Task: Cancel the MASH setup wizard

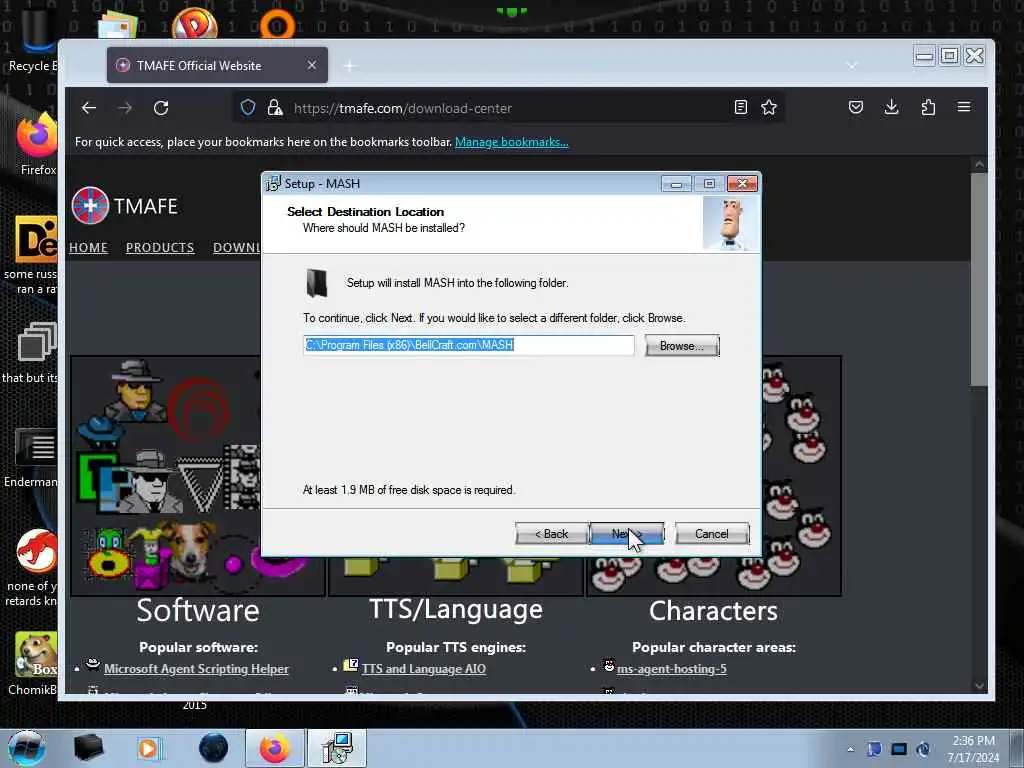Action: (712, 534)
